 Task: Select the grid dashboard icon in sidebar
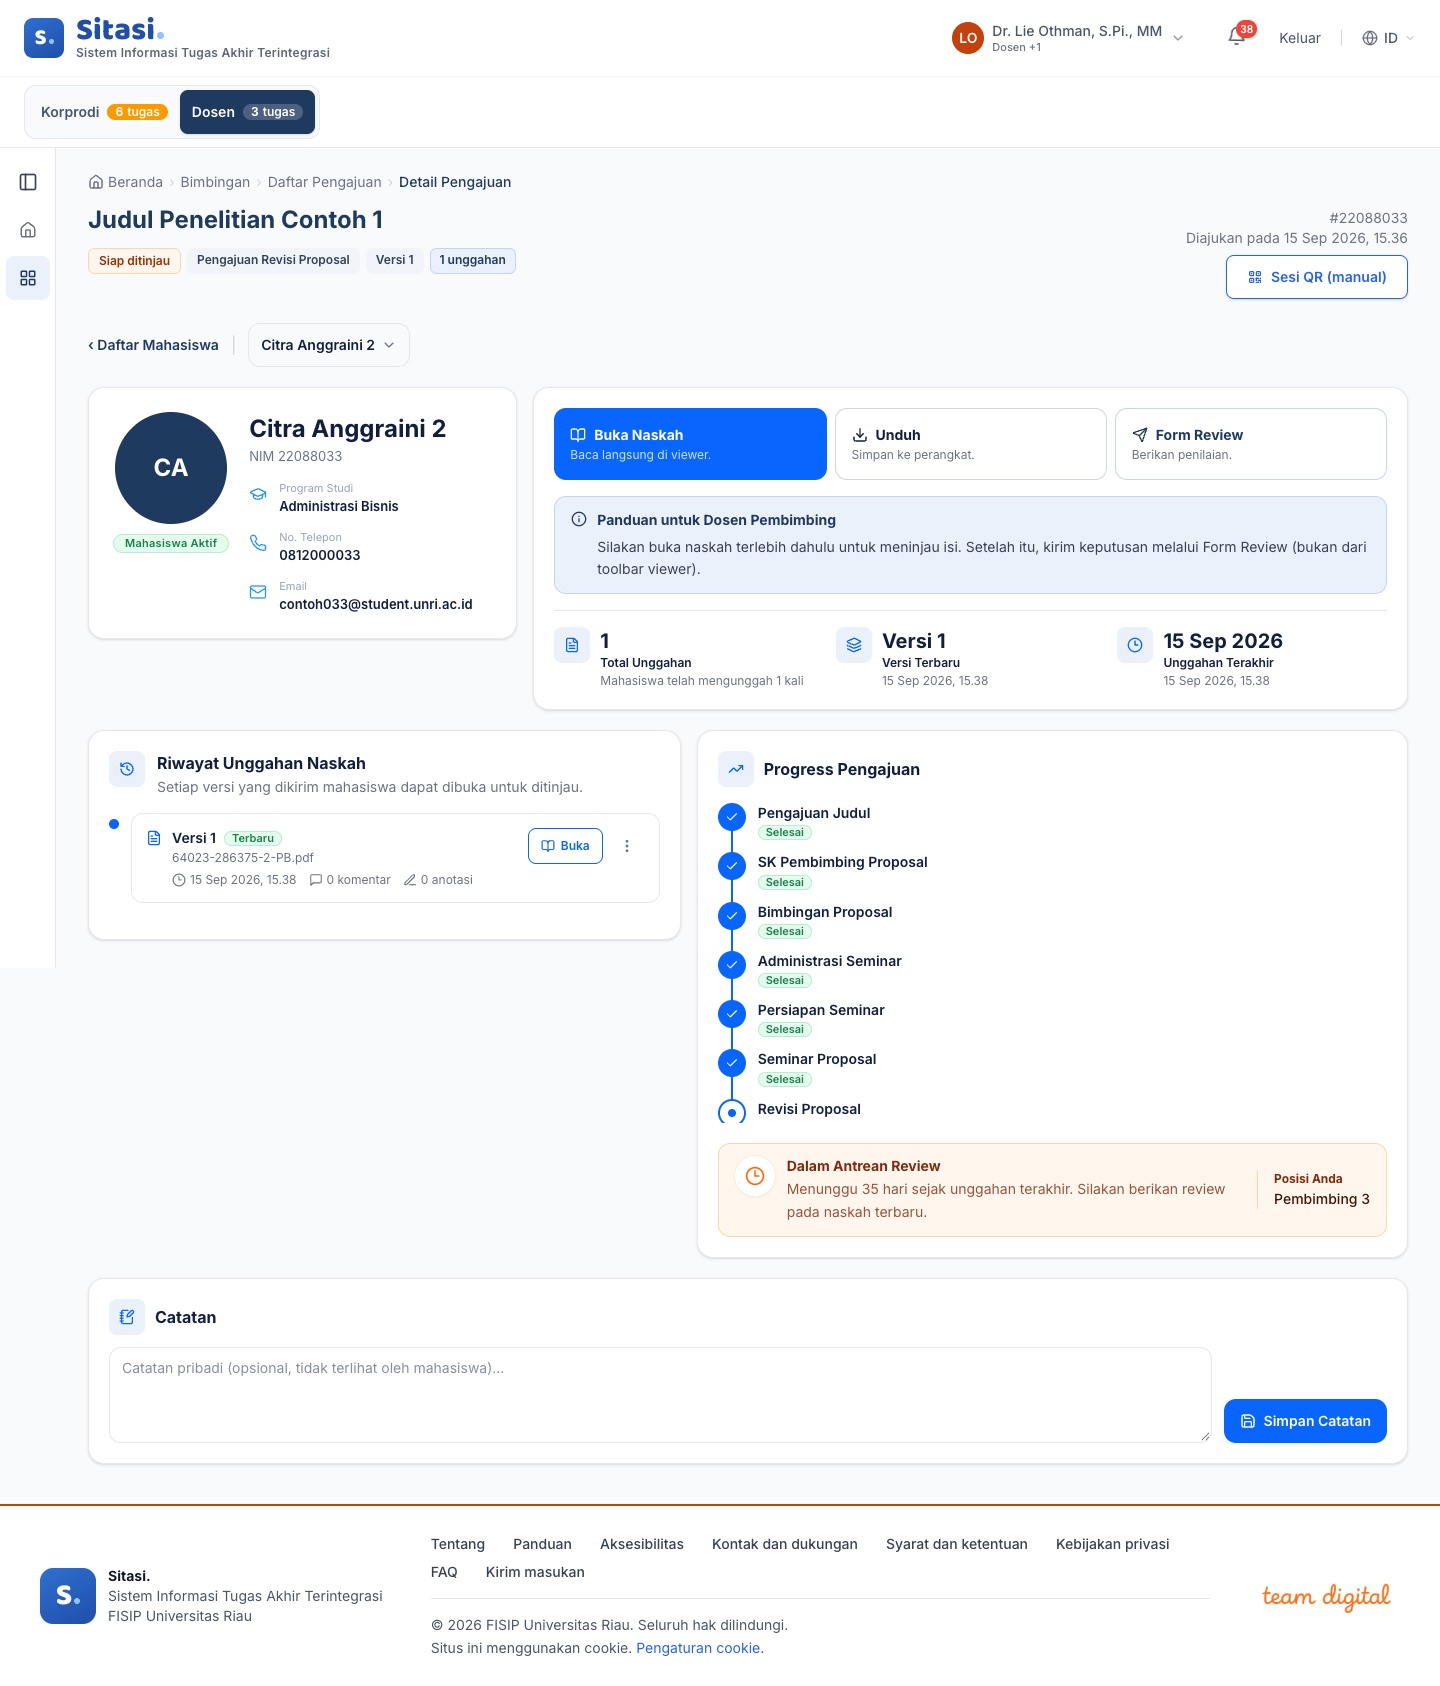coord(28,278)
